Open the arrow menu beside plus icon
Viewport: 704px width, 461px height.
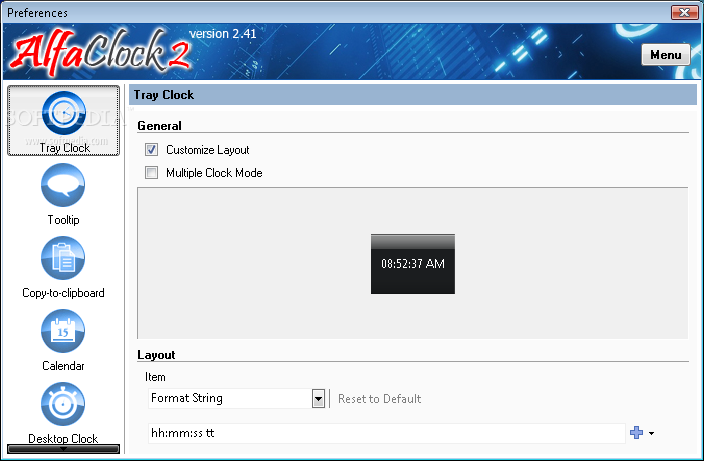651,433
